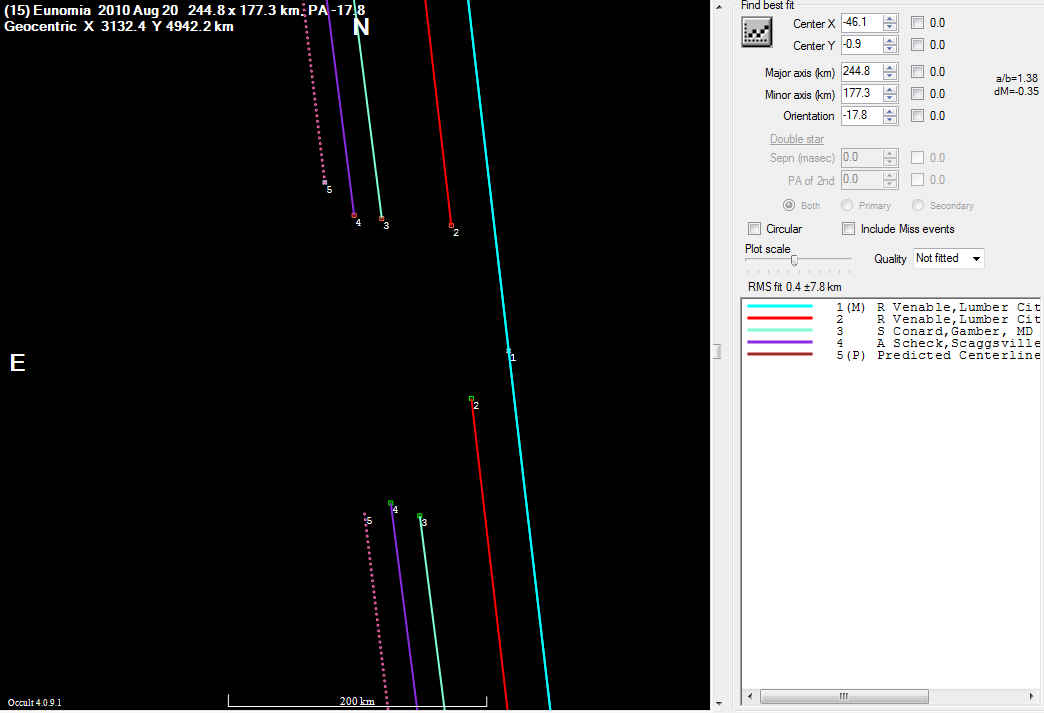Check Include Miss events

pos(848,228)
